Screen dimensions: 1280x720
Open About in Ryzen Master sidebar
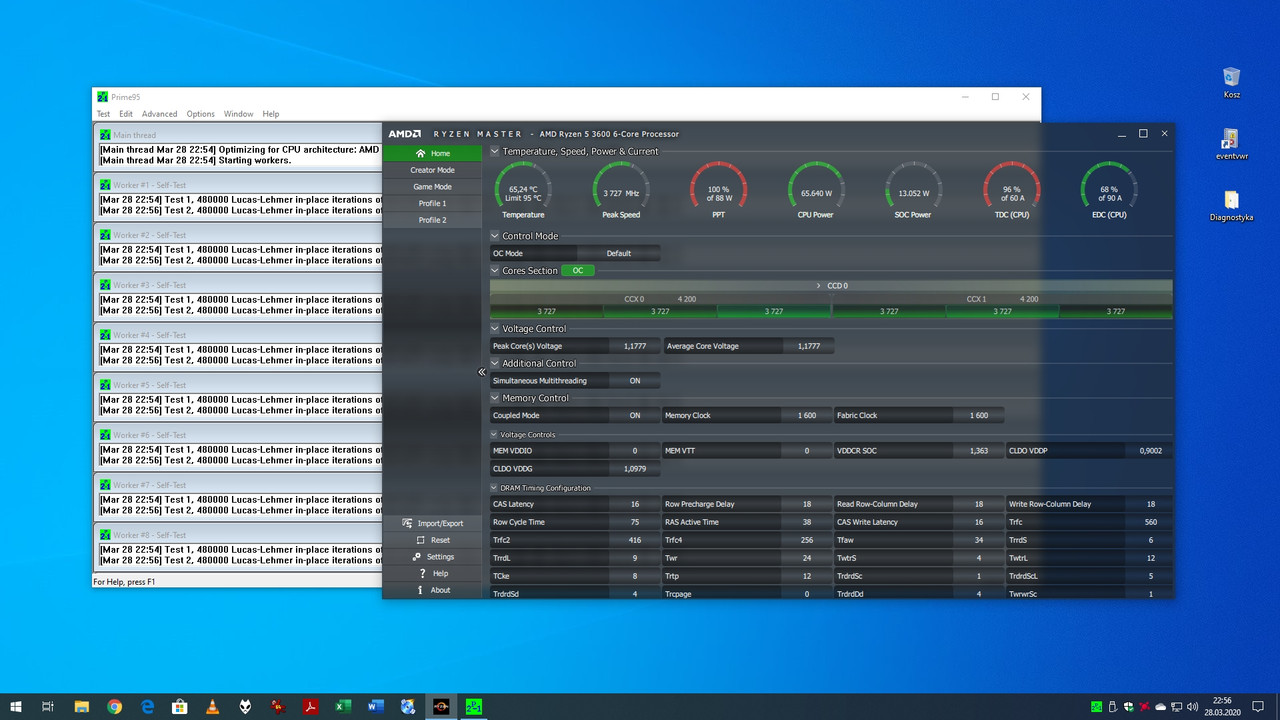pyautogui.click(x=432, y=590)
